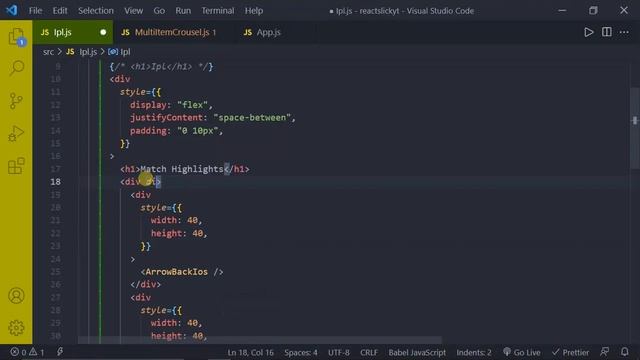Split the editor to the right
Viewport: 640px width, 360px height.
click(x=607, y=32)
